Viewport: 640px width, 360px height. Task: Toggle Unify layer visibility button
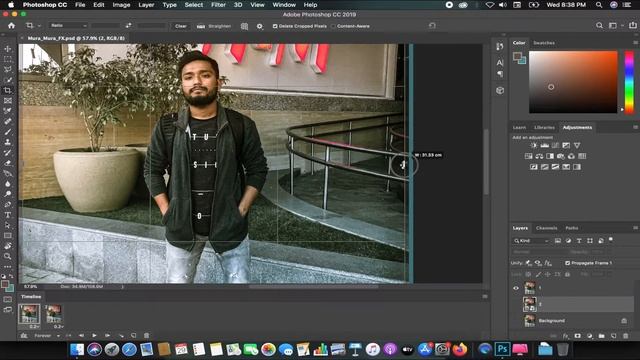coord(538,263)
